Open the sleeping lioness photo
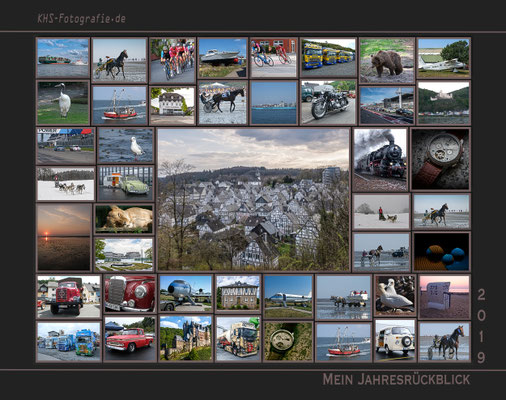The image size is (506, 400). (124, 219)
